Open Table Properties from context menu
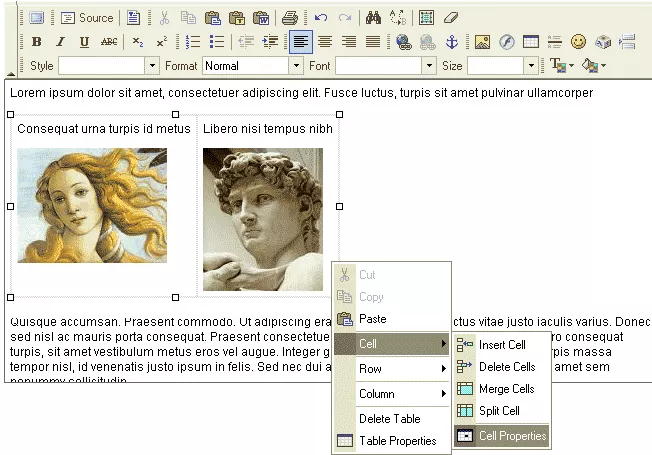The image size is (652, 455). (x=392, y=441)
